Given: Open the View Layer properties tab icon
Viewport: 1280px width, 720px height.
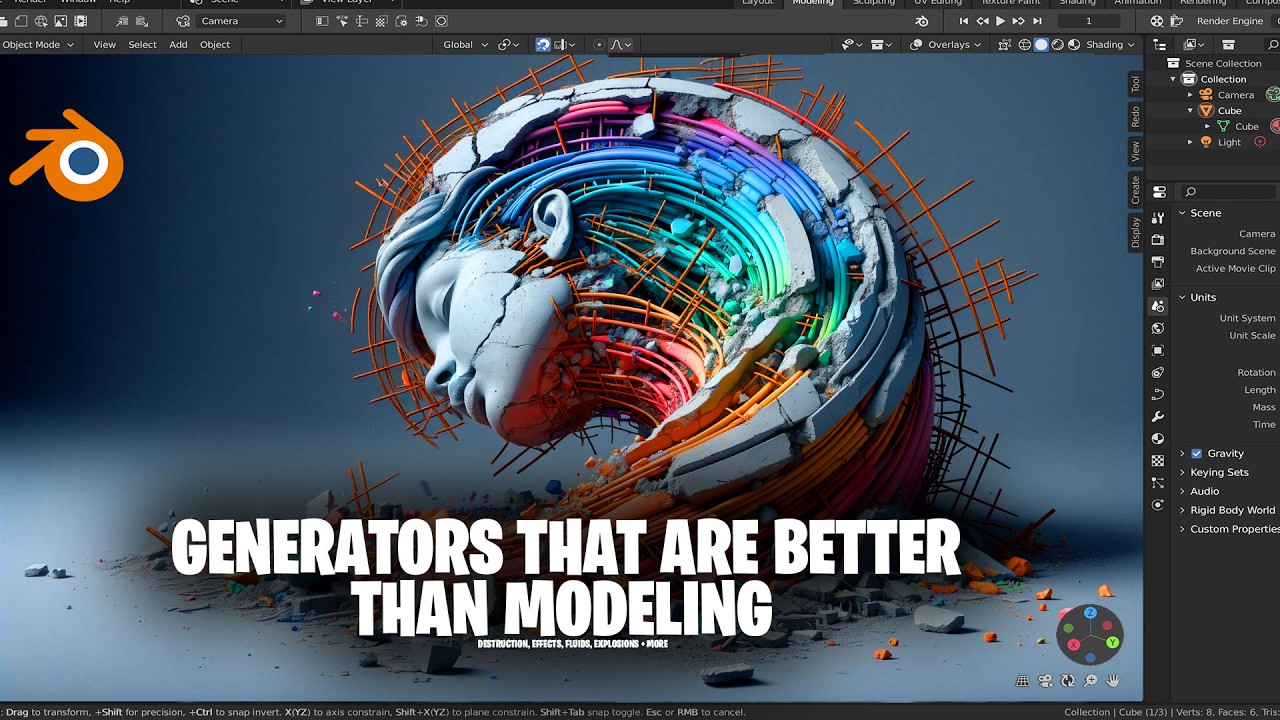Looking at the screenshot, I should pos(1158,284).
